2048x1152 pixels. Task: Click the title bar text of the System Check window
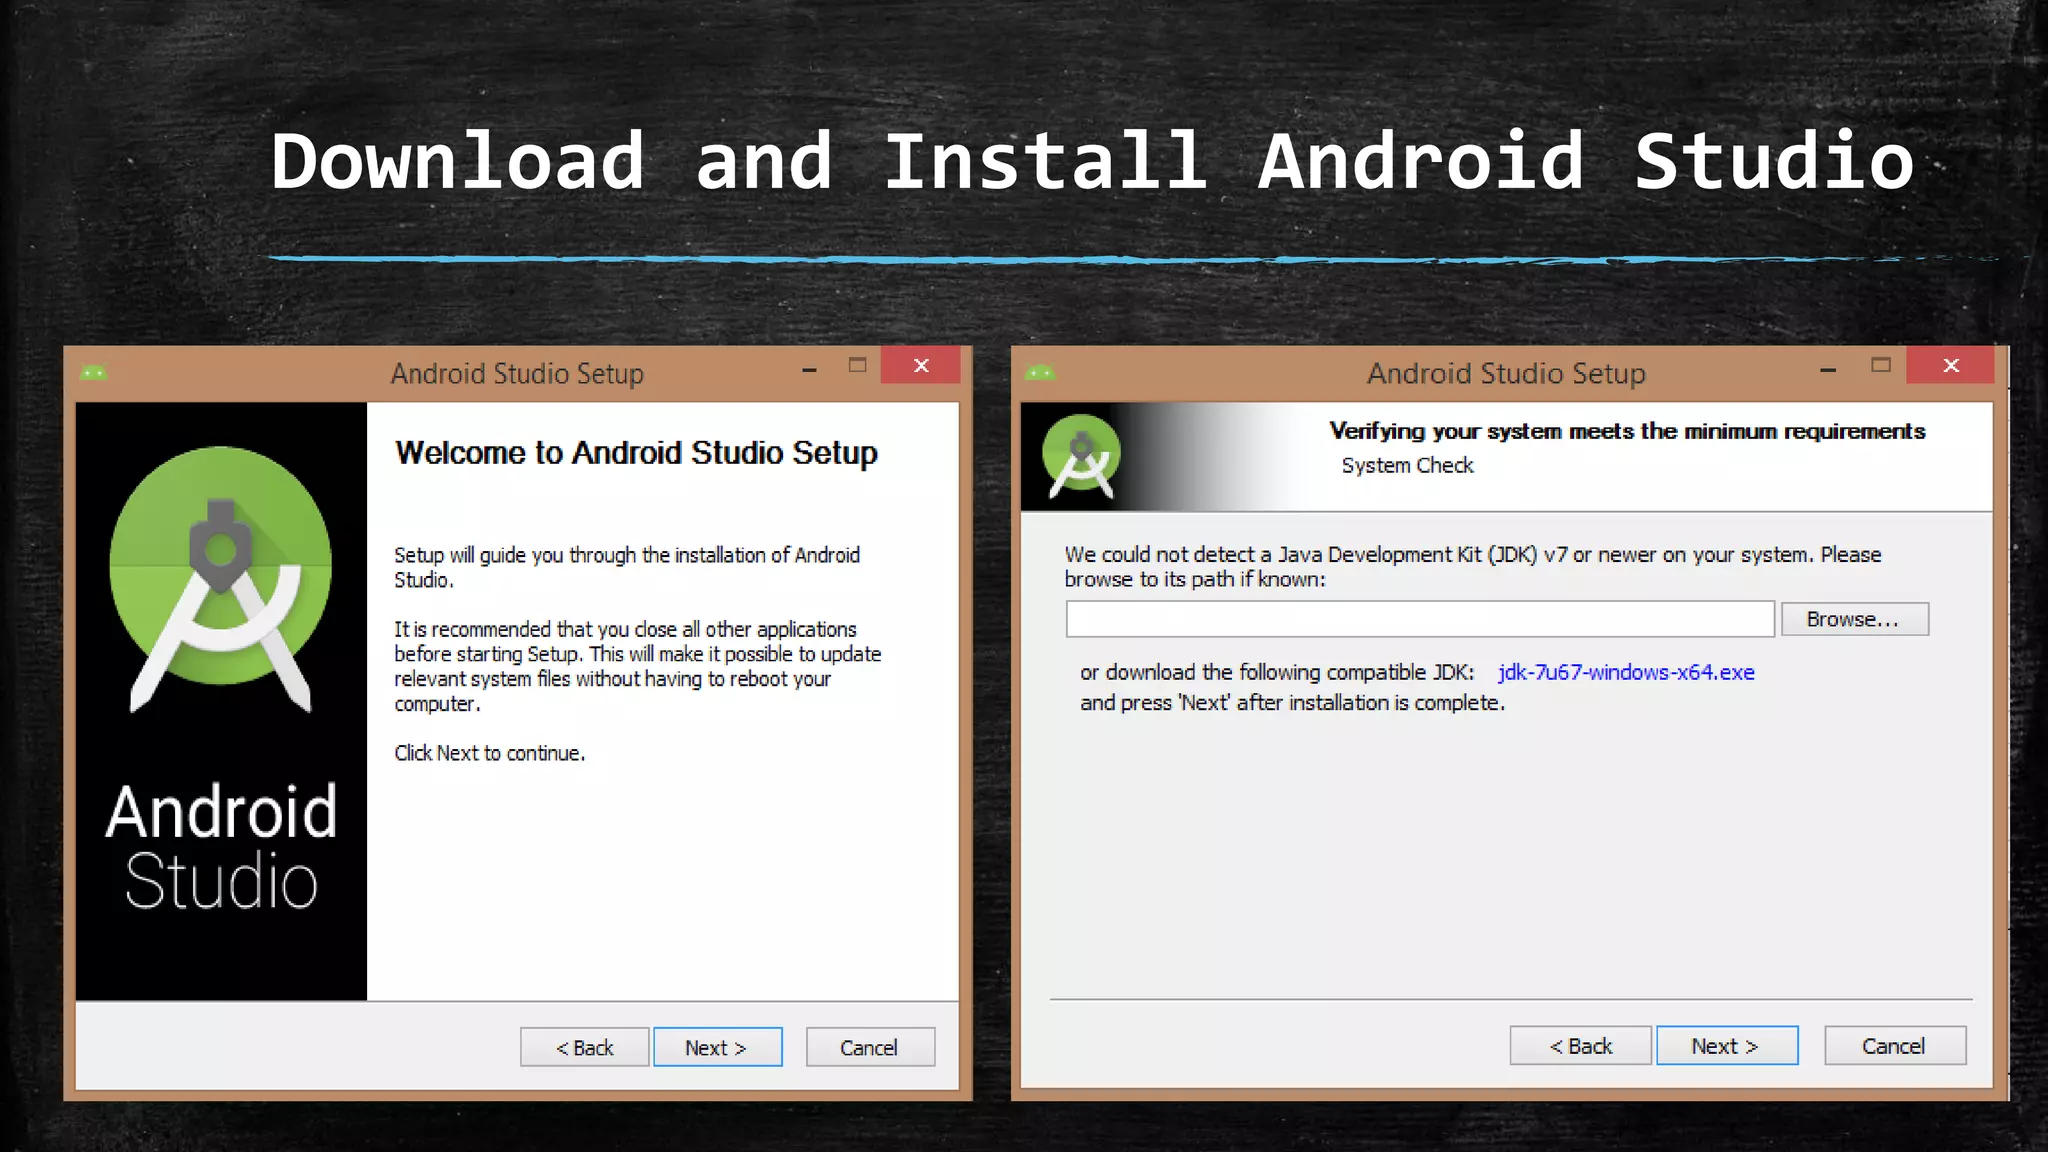(1506, 373)
